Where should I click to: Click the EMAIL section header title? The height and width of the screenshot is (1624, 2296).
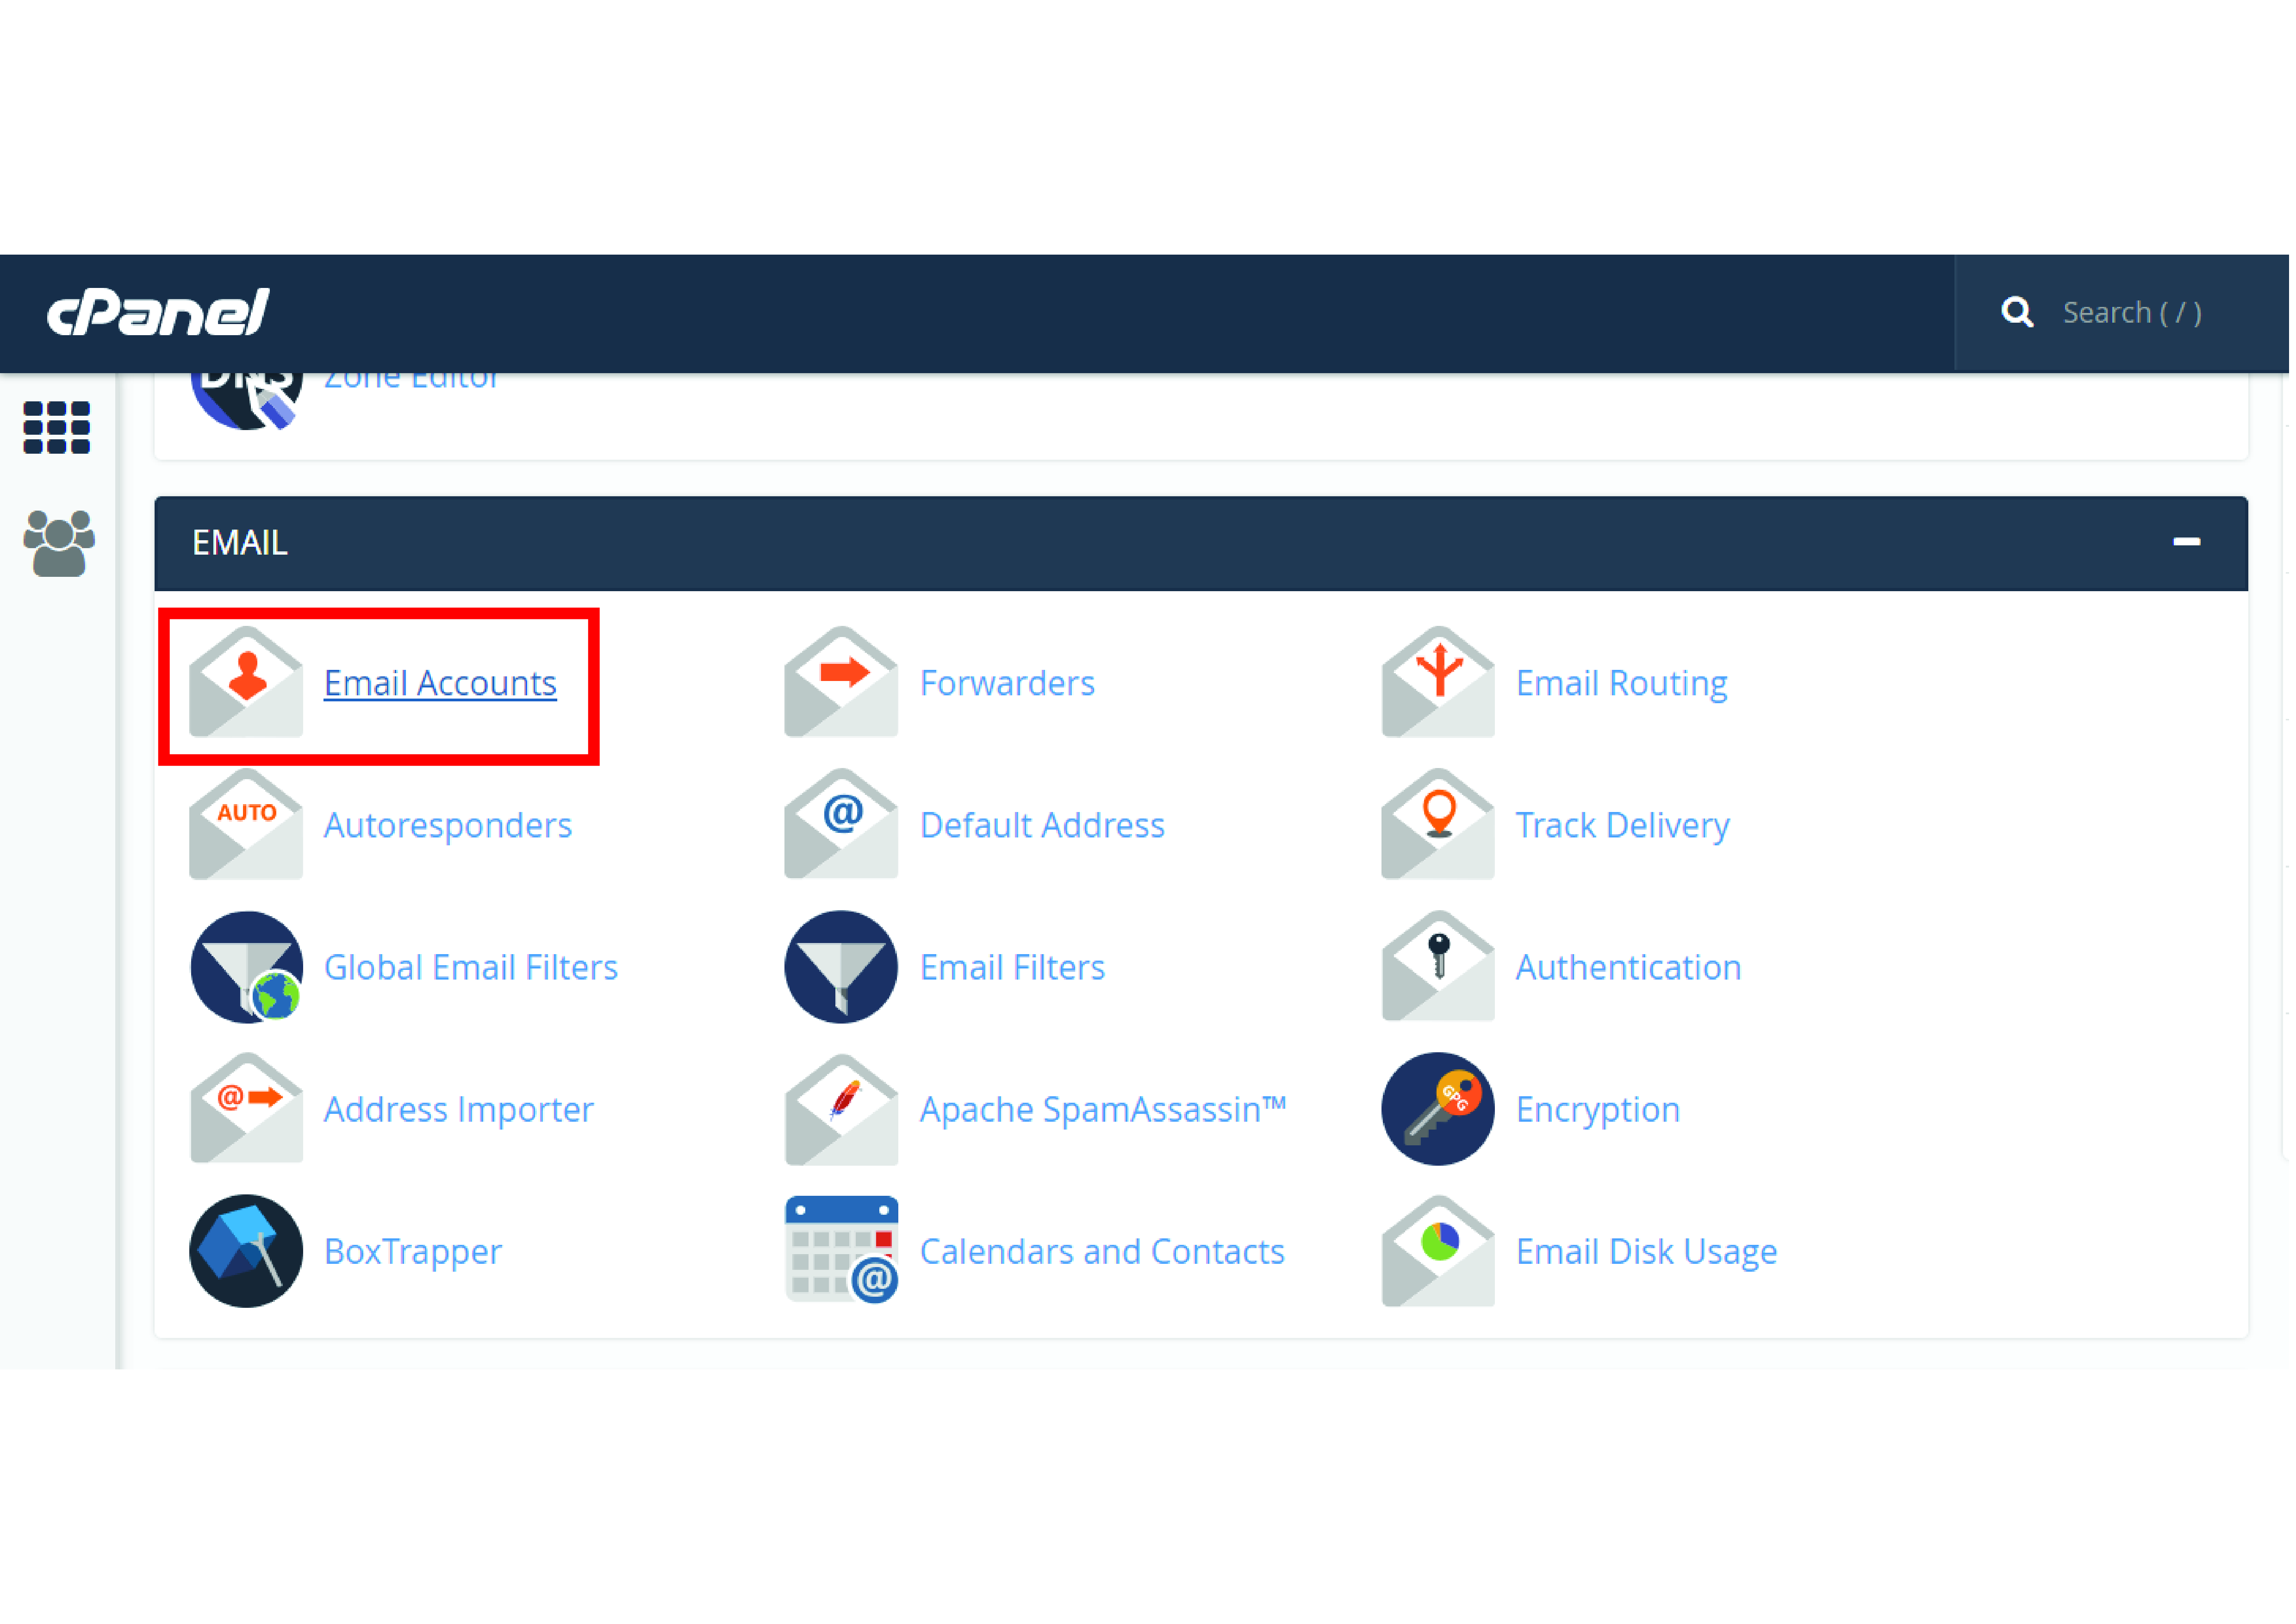(240, 543)
